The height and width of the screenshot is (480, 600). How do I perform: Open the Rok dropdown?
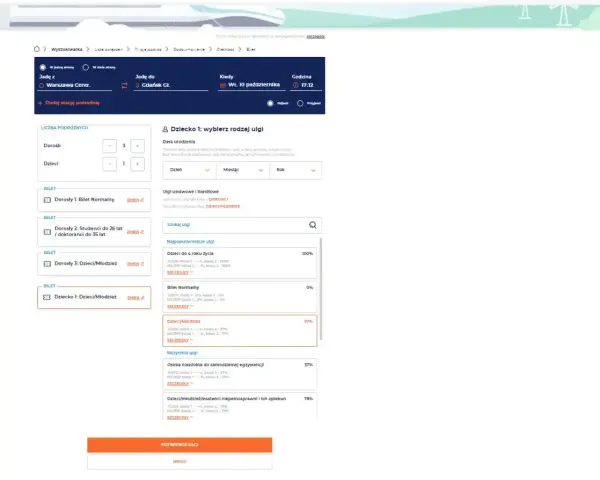tap(295, 170)
